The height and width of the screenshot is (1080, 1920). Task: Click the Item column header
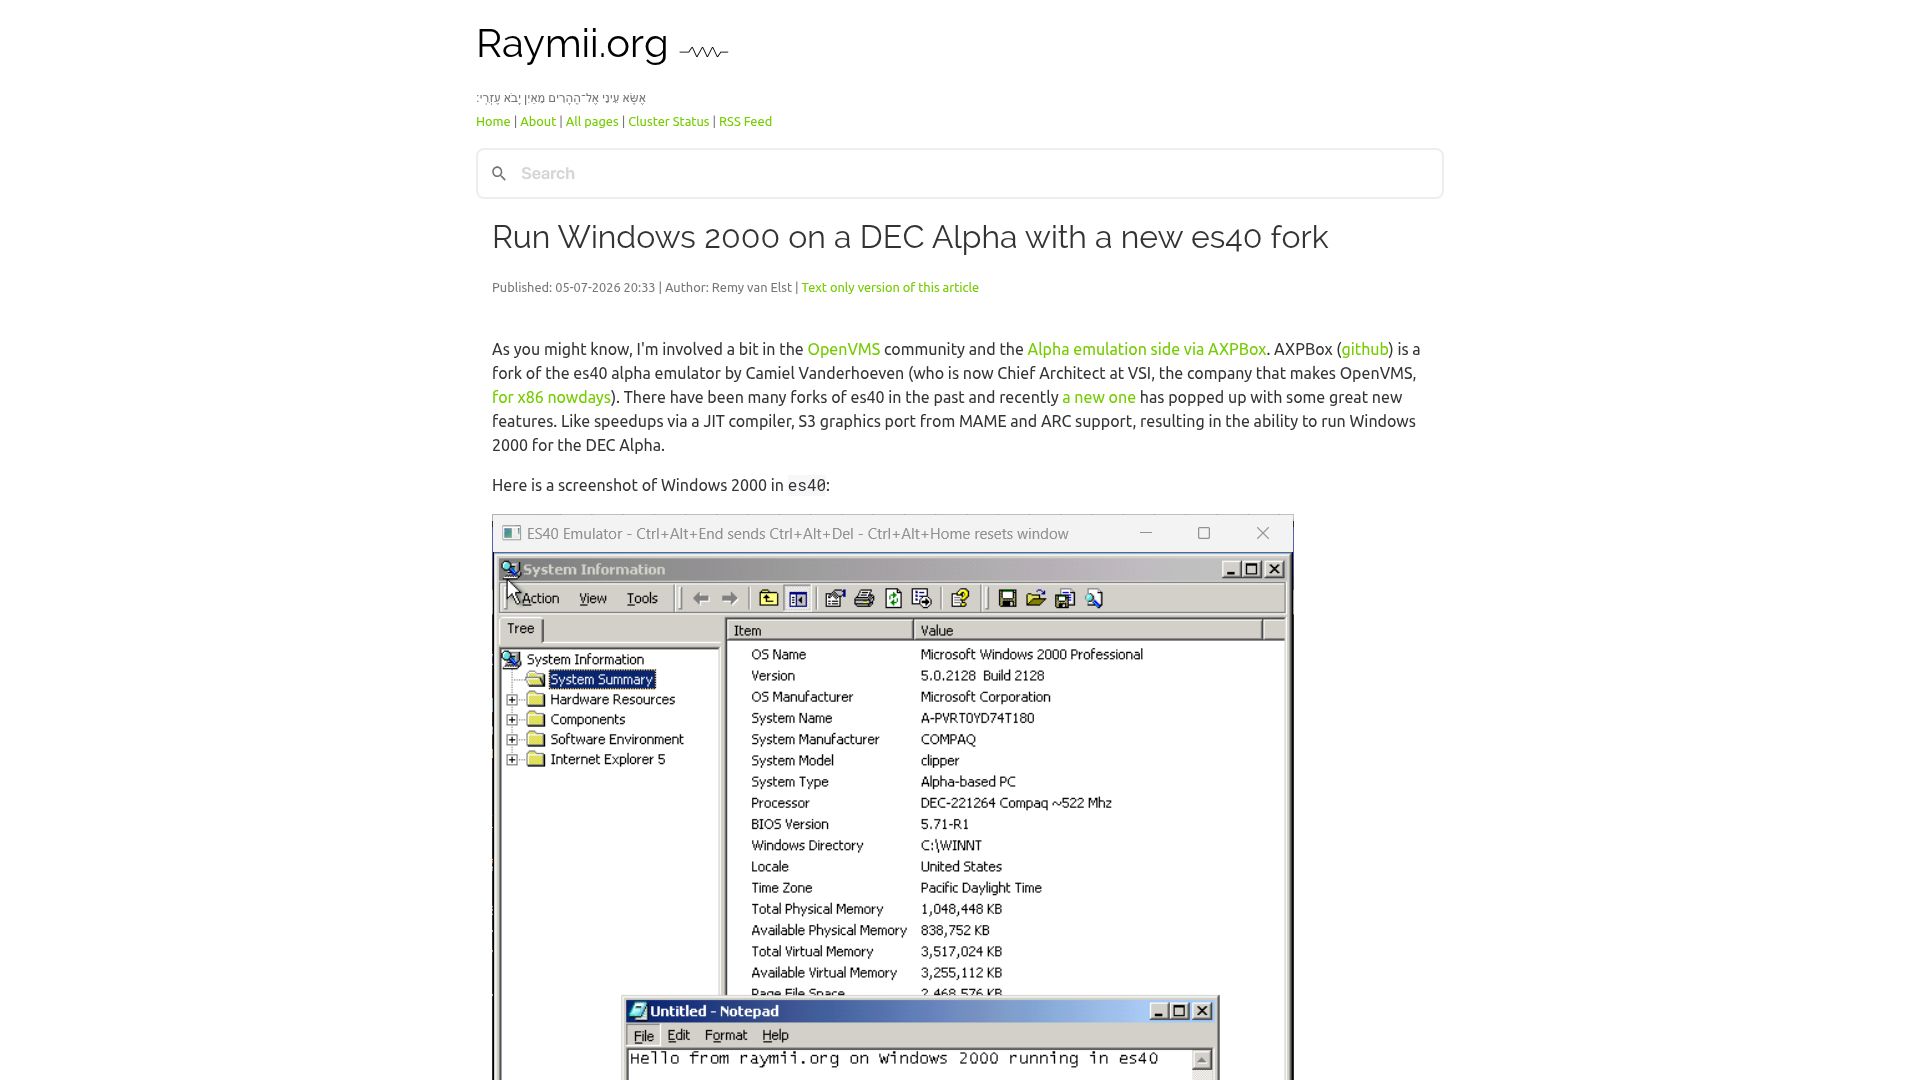tap(820, 631)
